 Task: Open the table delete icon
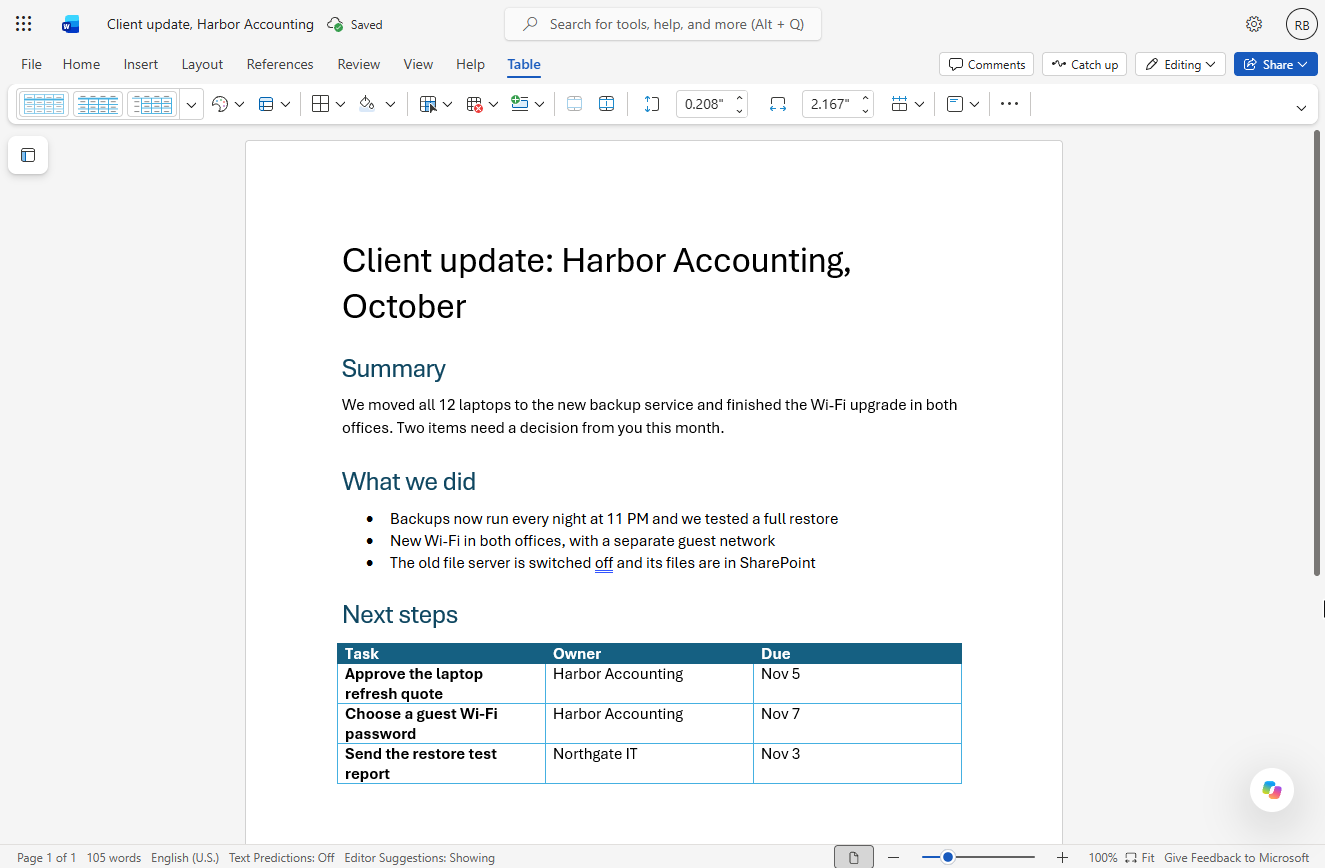click(474, 104)
